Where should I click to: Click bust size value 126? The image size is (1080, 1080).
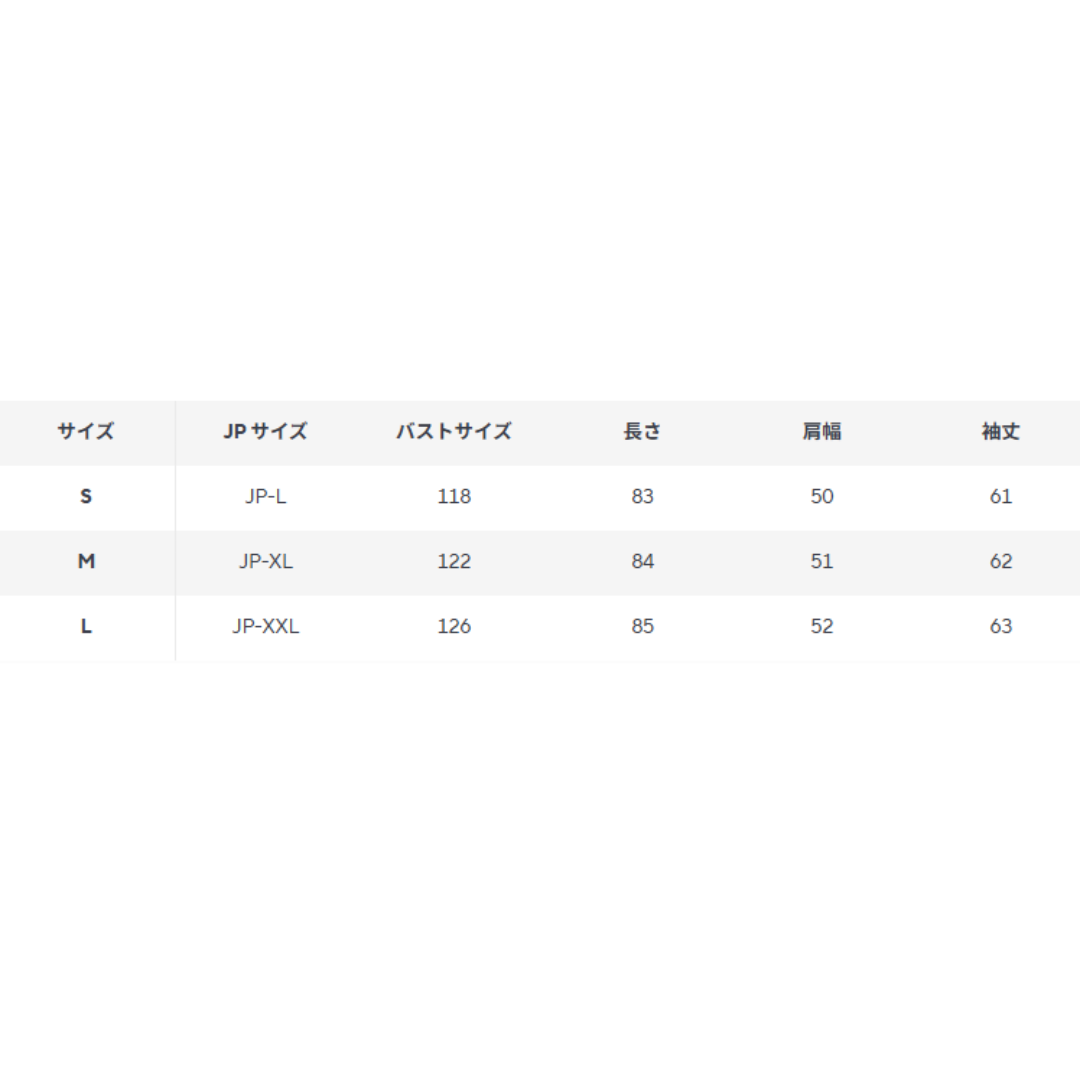(x=454, y=626)
